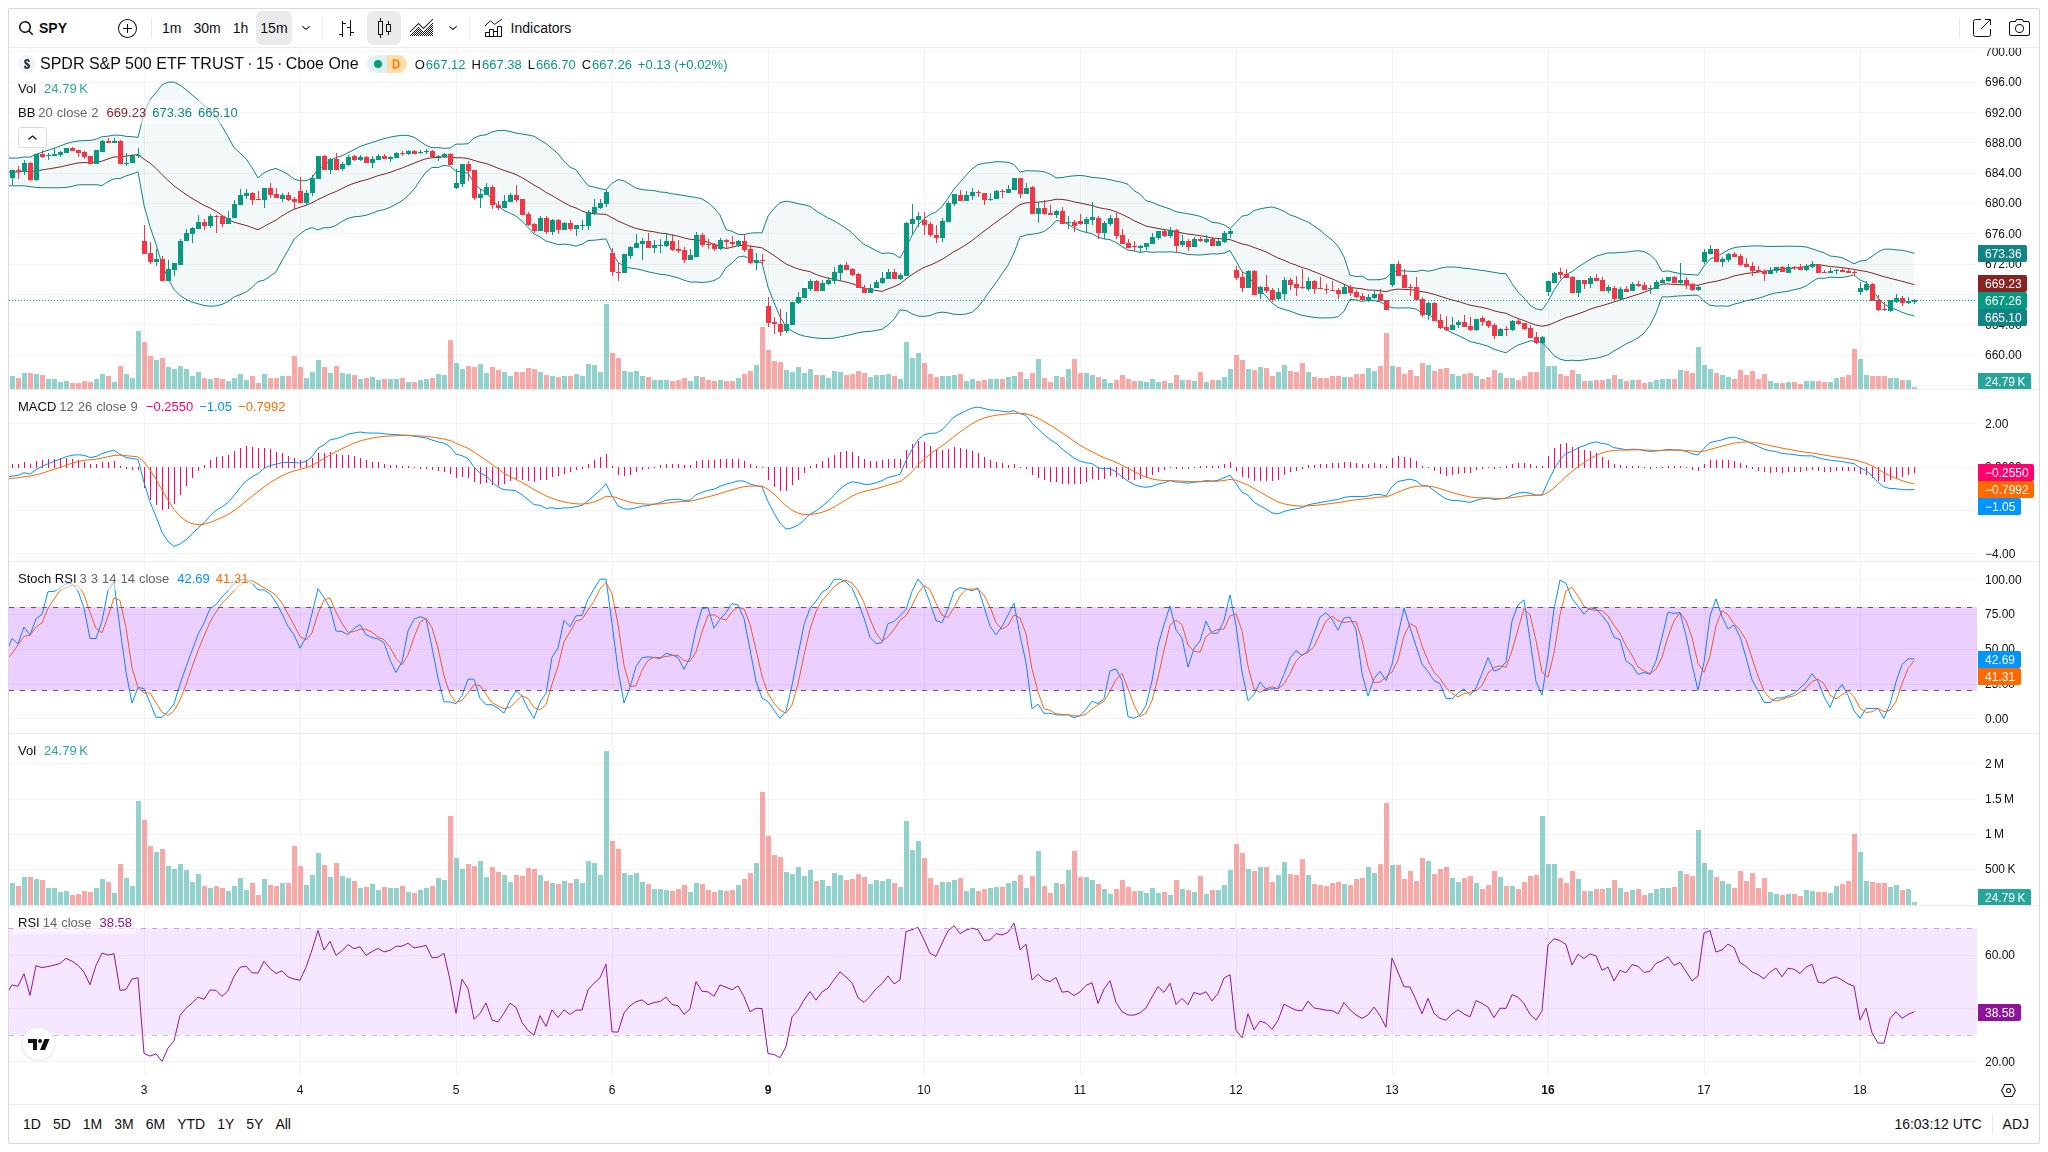Select the 5D date range
The image size is (2048, 1152).
tap(61, 1124)
